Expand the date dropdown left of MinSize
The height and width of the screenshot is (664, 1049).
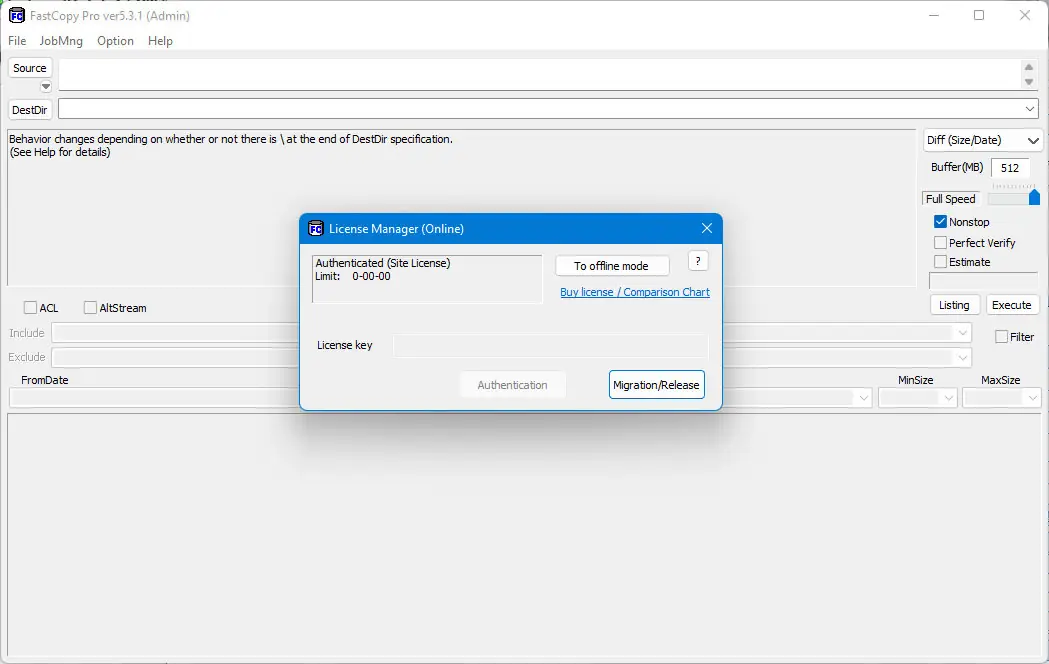click(x=864, y=399)
